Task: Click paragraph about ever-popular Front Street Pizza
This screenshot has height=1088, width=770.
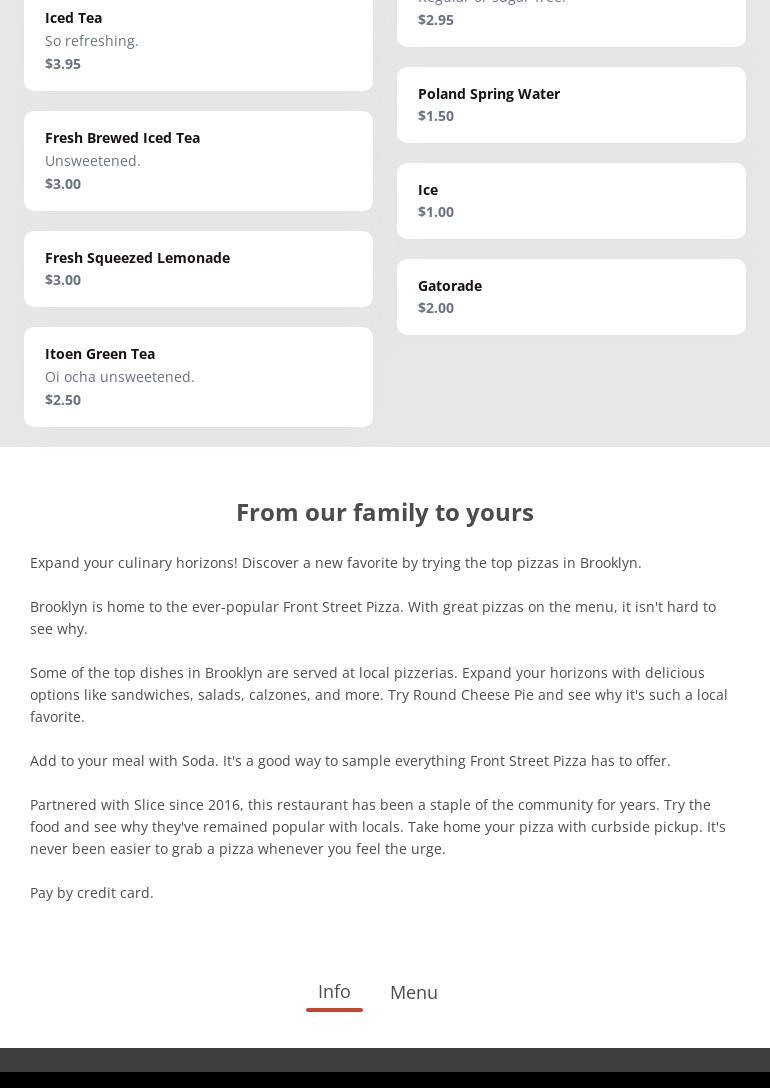Action: click(x=373, y=617)
